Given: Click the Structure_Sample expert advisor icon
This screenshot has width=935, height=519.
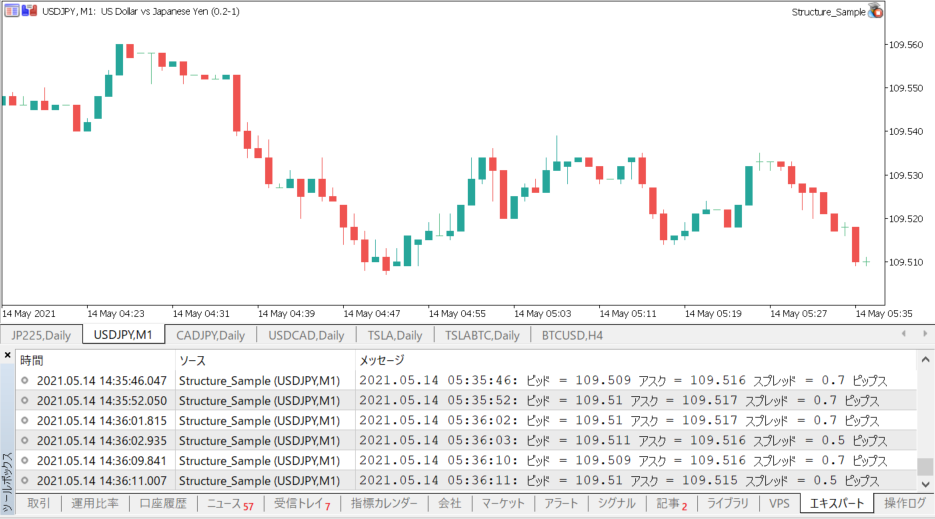Looking at the screenshot, I should point(876,11).
